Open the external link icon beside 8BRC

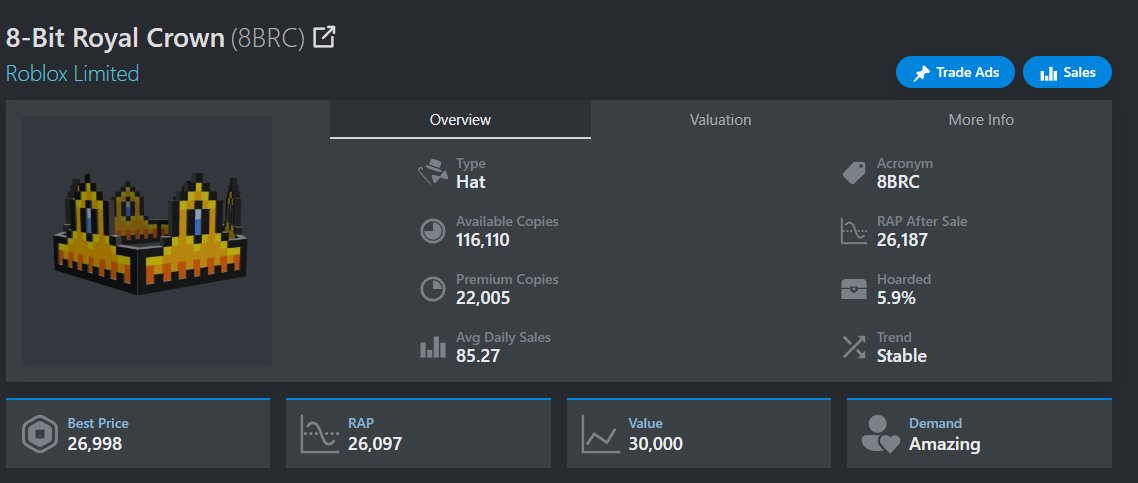coord(324,38)
